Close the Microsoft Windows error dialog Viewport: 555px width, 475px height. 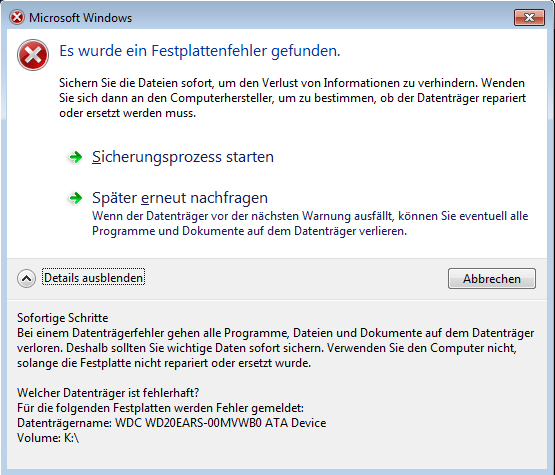coord(529,17)
